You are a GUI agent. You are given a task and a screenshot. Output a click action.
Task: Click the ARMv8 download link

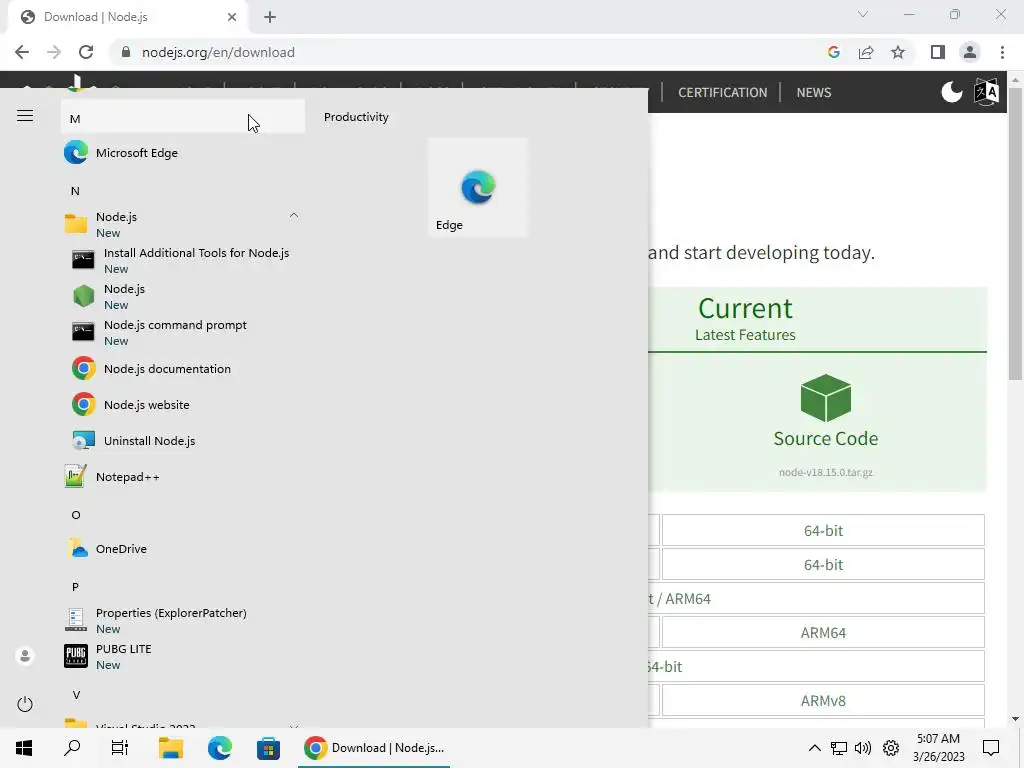(x=823, y=700)
